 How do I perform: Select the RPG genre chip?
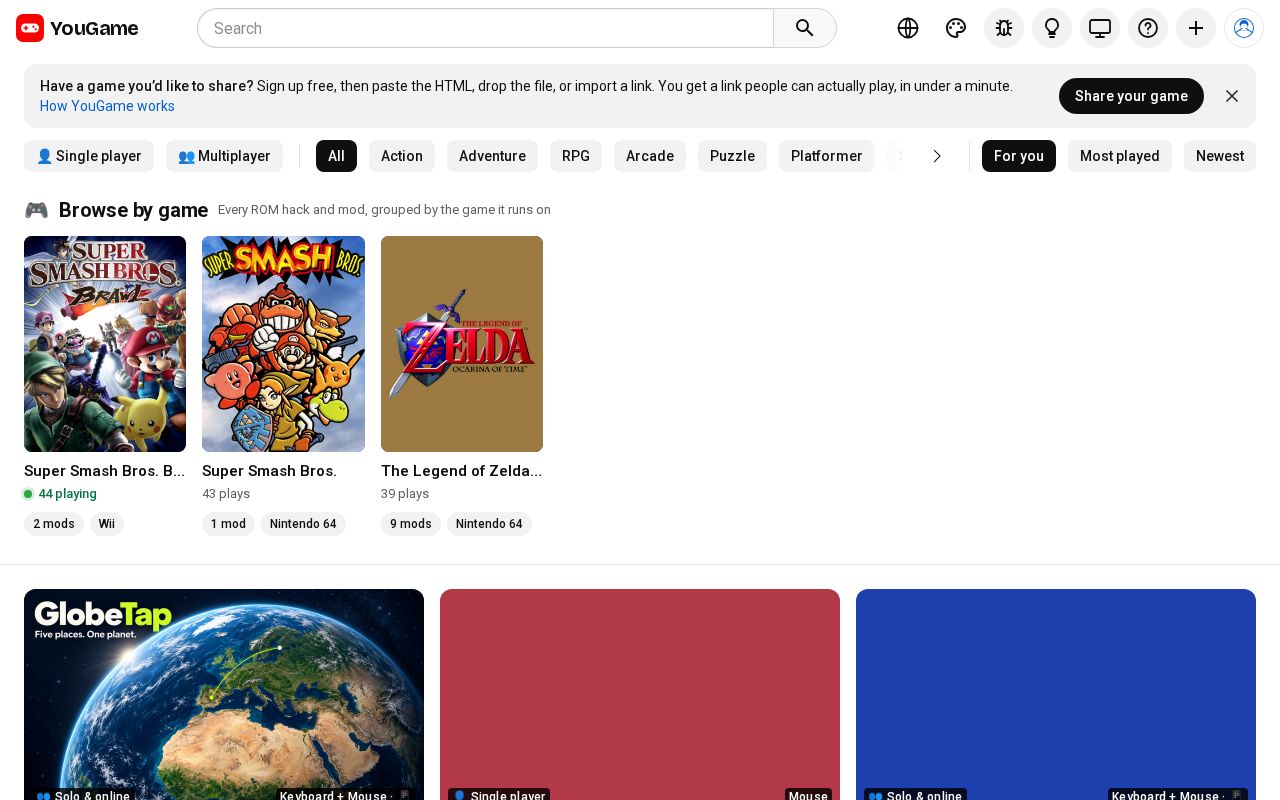pyautogui.click(x=576, y=156)
